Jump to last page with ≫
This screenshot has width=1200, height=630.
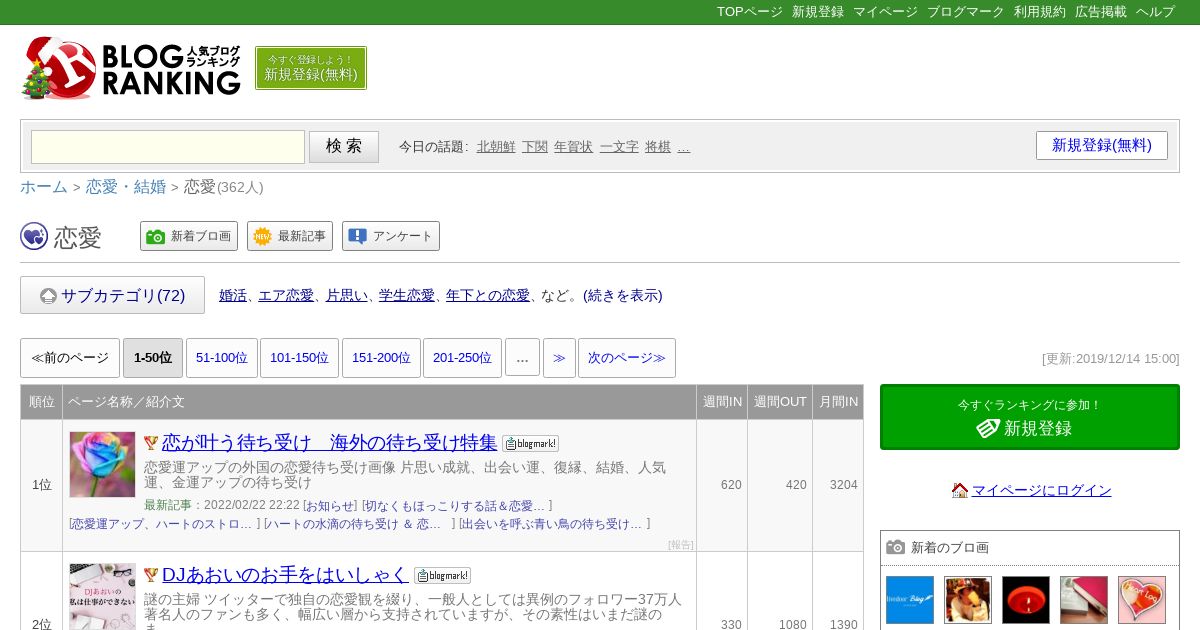pyautogui.click(x=559, y=358)
